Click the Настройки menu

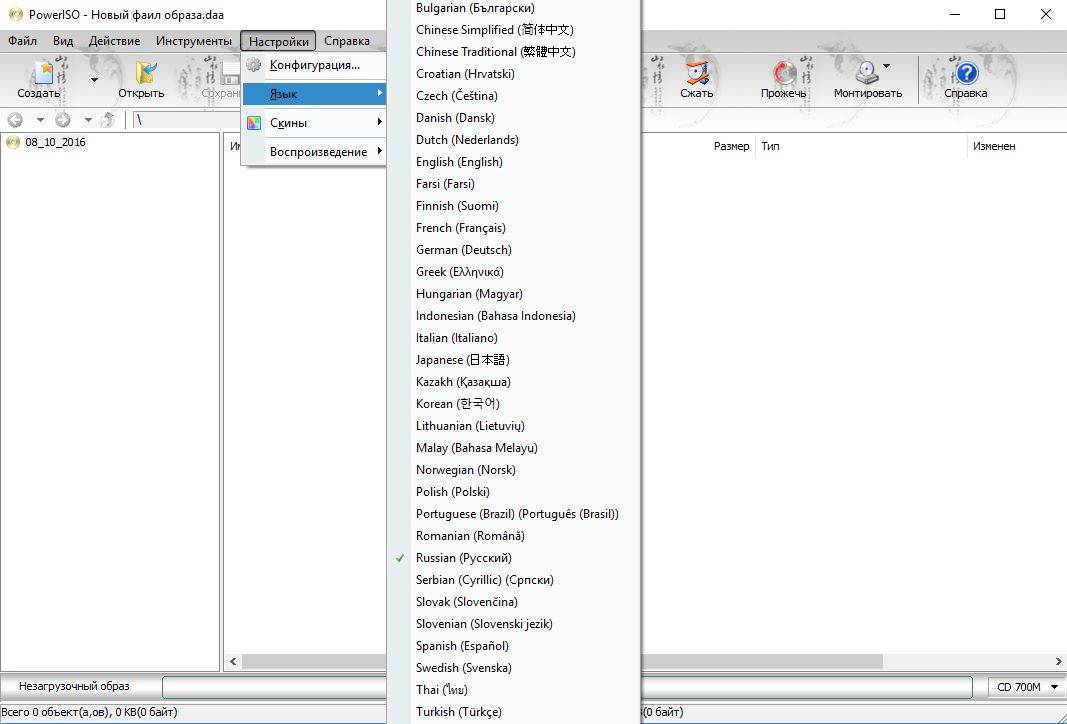coord(278,41)
